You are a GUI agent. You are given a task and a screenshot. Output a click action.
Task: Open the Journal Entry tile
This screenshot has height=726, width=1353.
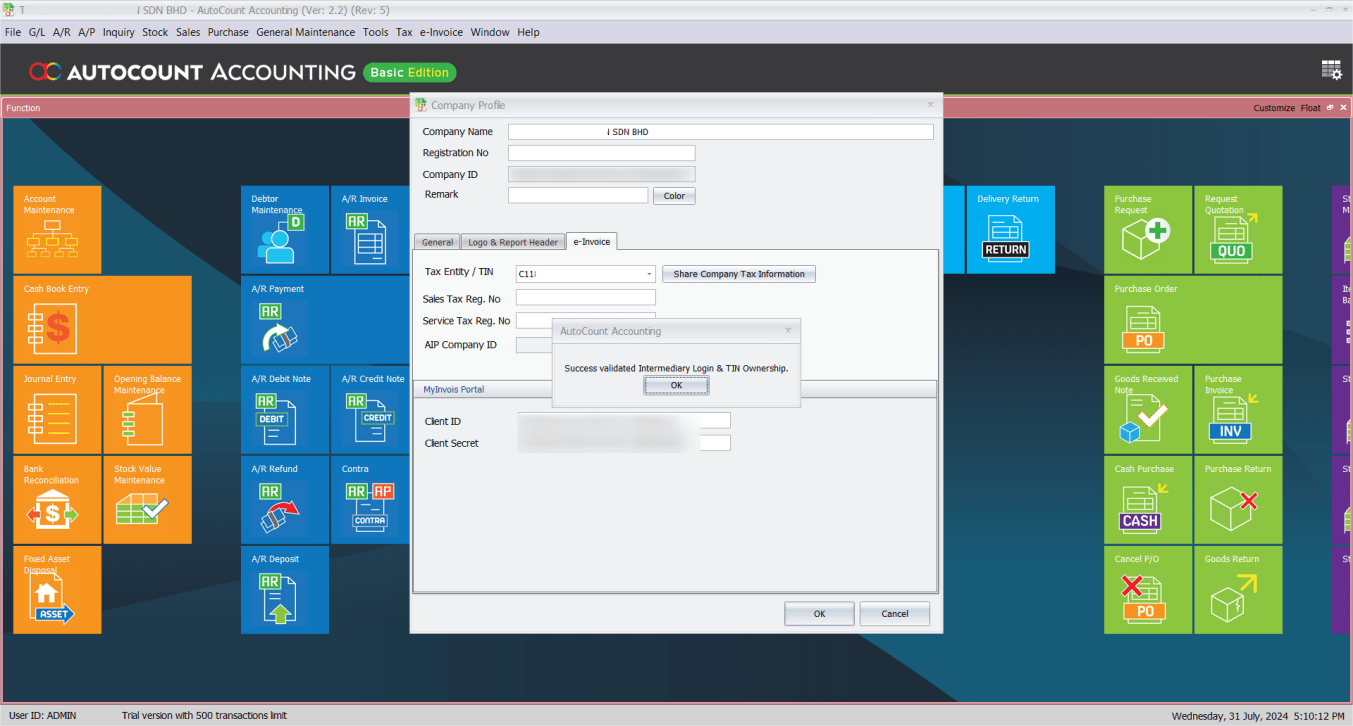click(x=57, y=410)
